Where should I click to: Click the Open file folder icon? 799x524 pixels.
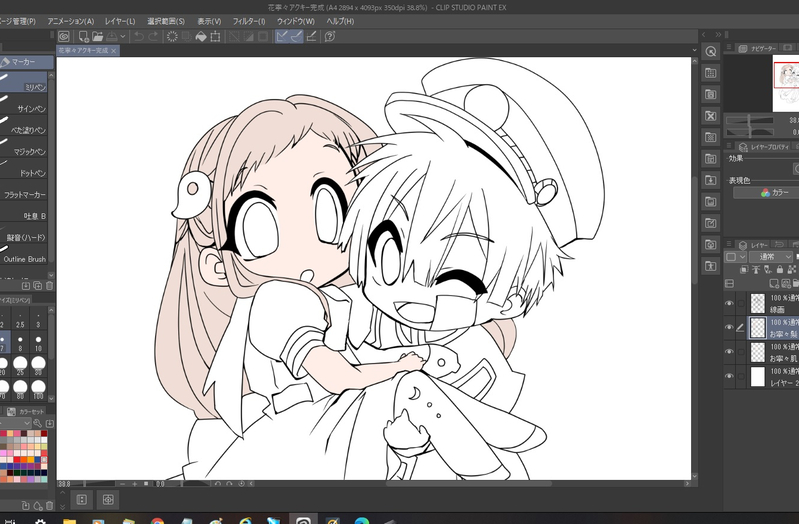pos(97,36)
